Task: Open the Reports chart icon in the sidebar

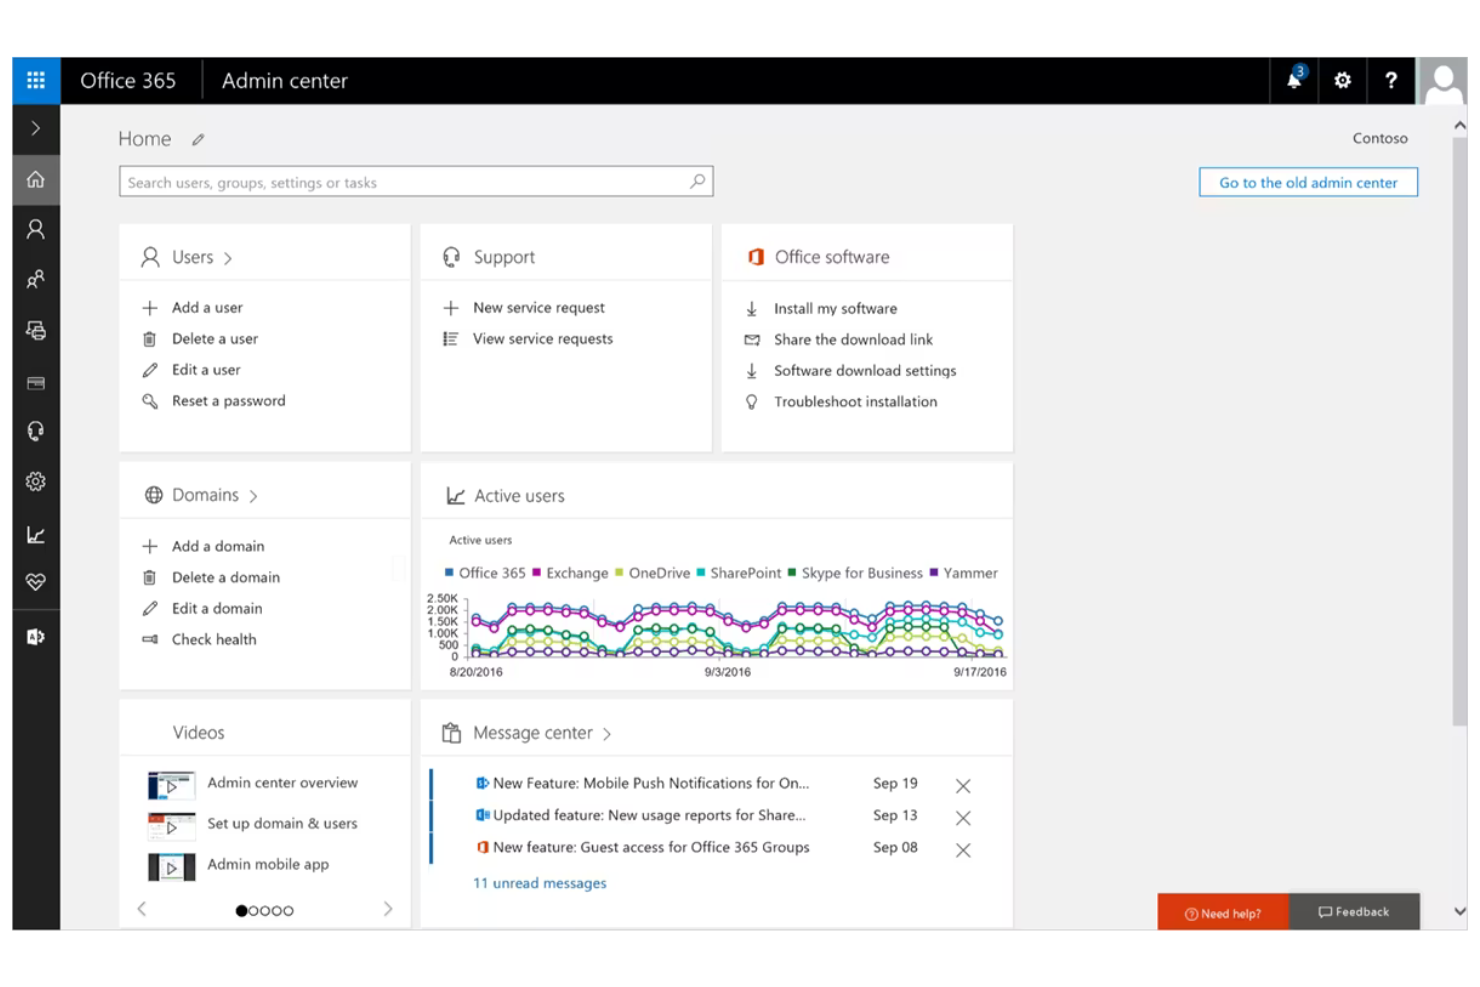Action: [36, 534]
